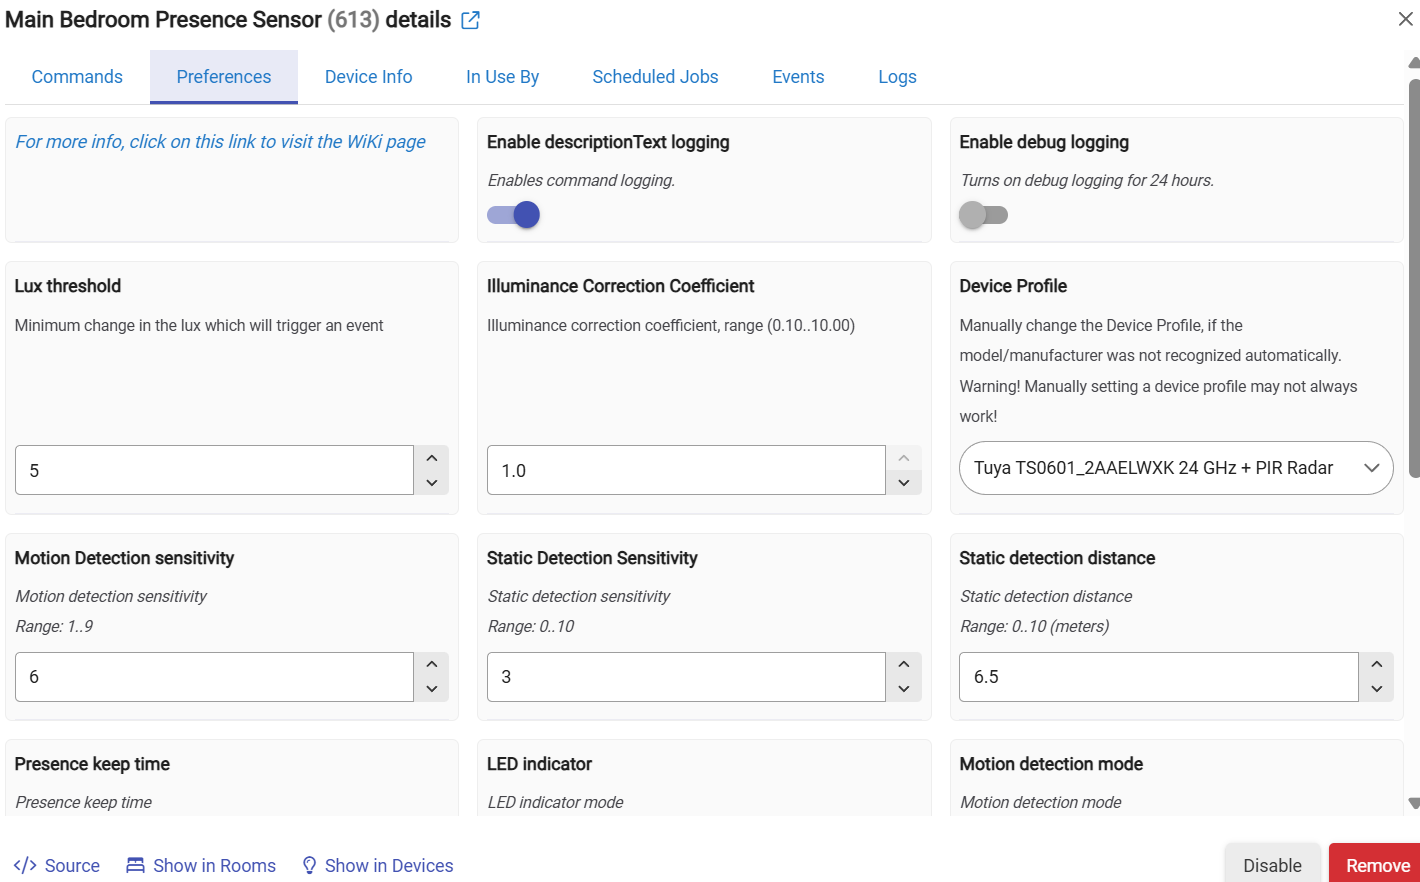Click the Static detection distance input field
1420x882 pixels.
(1158, 677)
